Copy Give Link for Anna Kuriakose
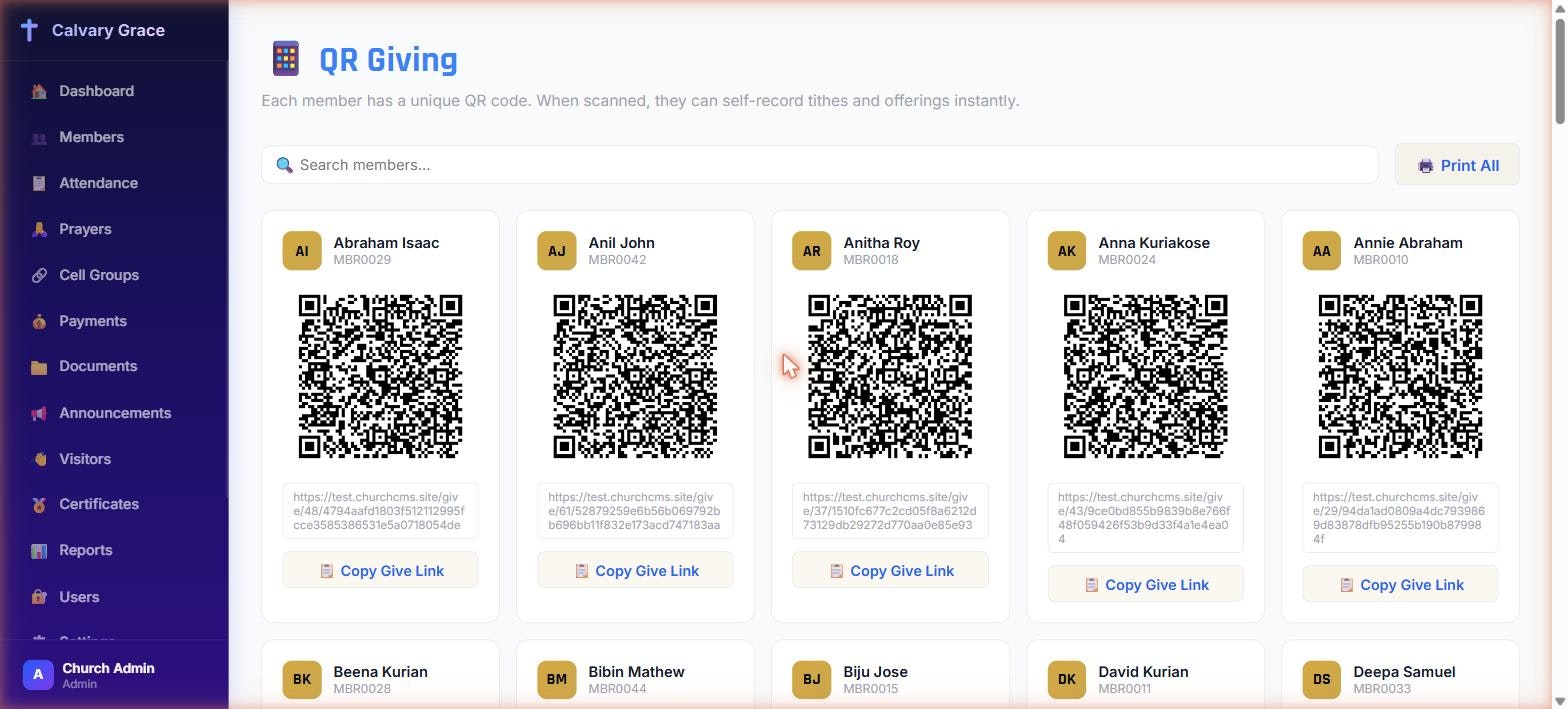 click(x=1145, y=584)
